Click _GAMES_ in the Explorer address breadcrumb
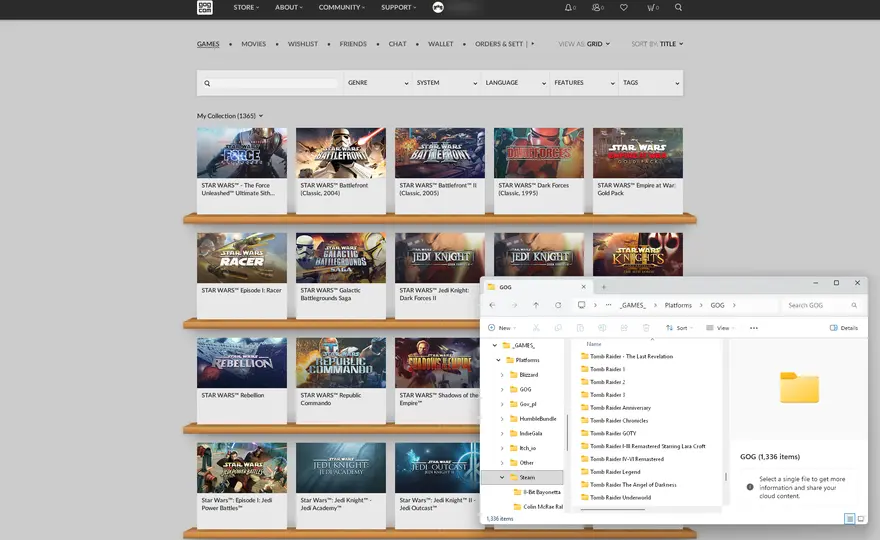 [x=633, y=305]
